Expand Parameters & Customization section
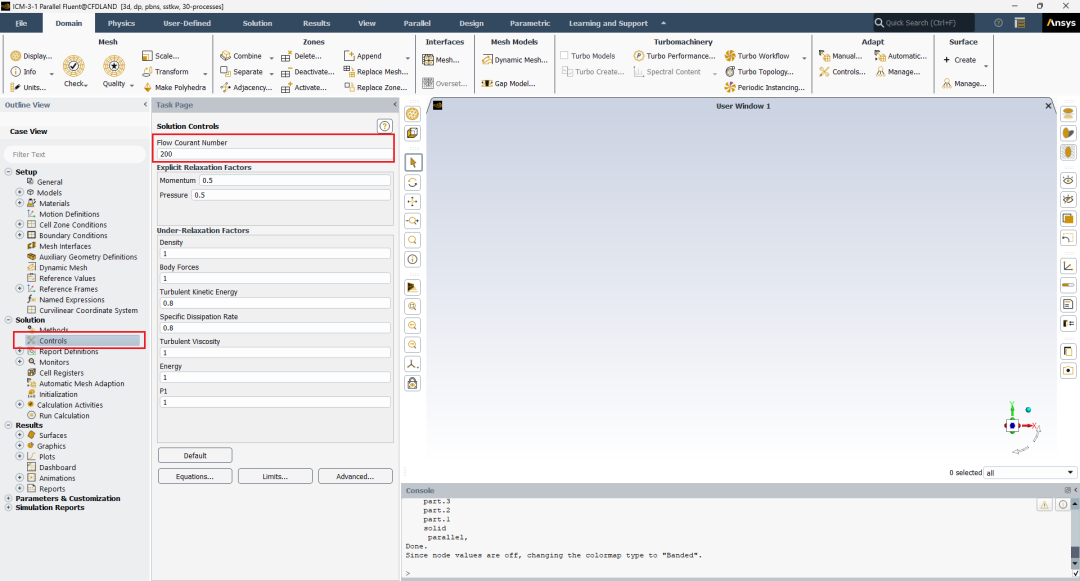1080x581 pixels. [x=8, y=498]
